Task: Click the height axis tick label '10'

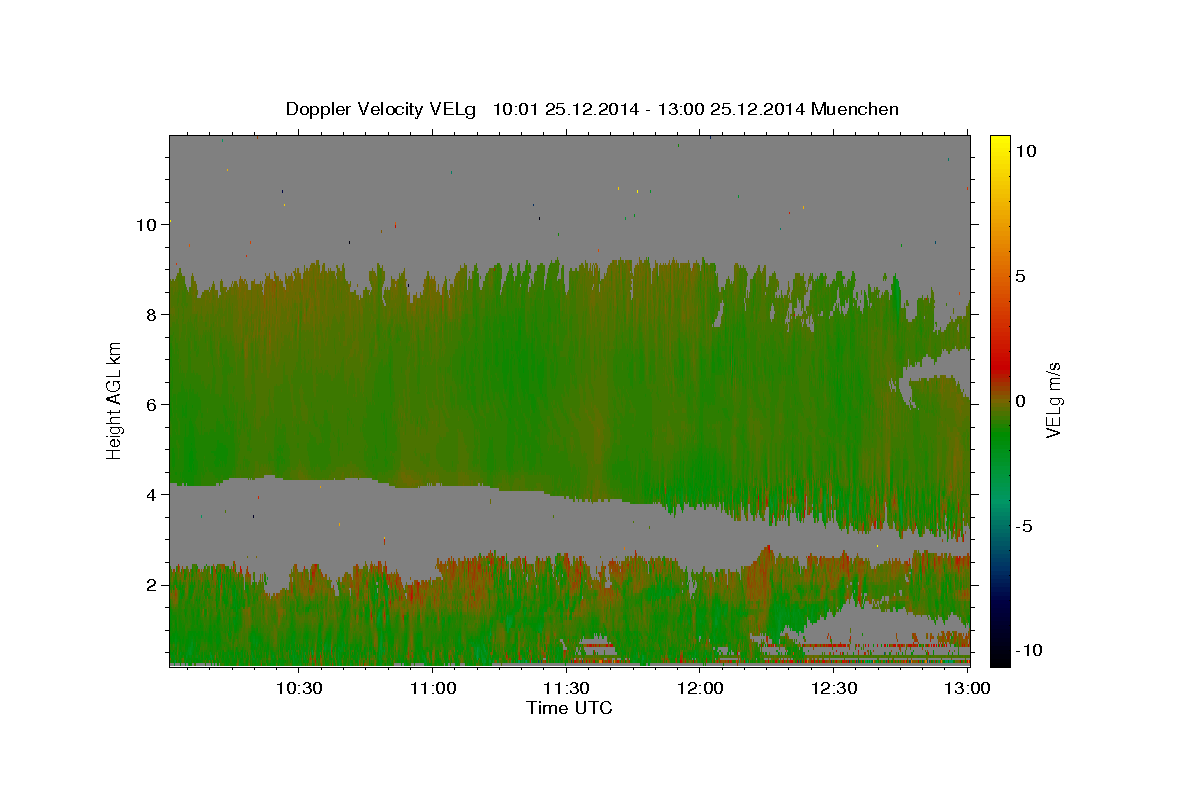Action: [x=146, y=225]
